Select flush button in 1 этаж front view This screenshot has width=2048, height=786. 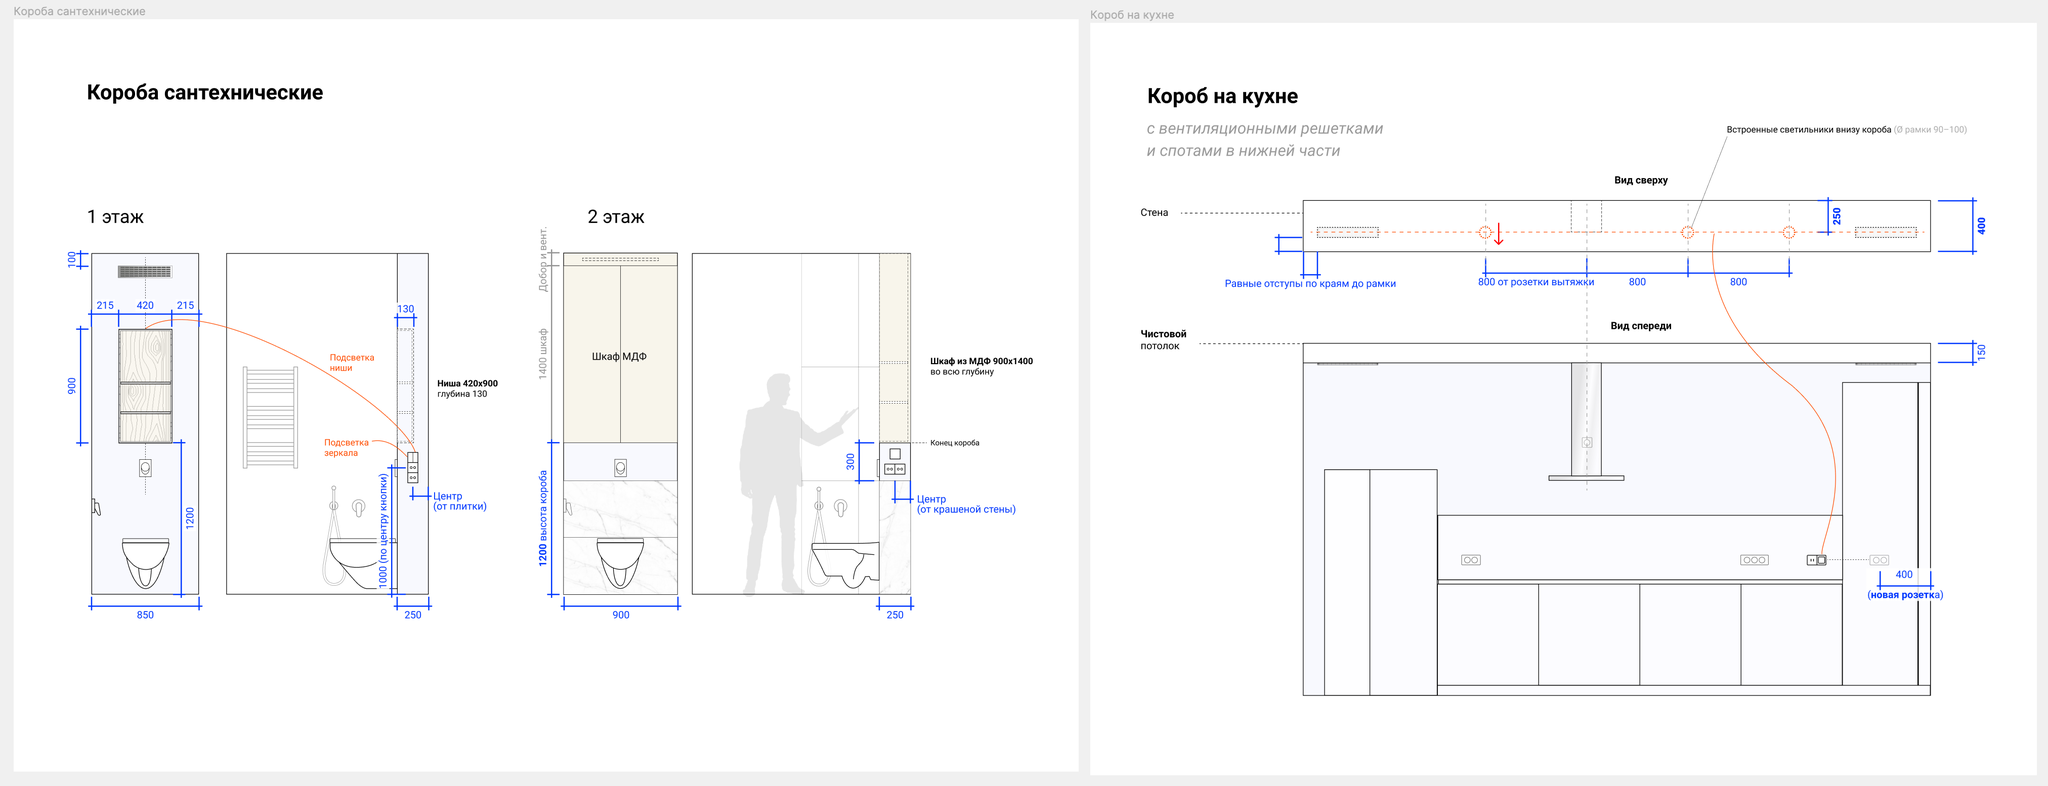tap(145, 467)
